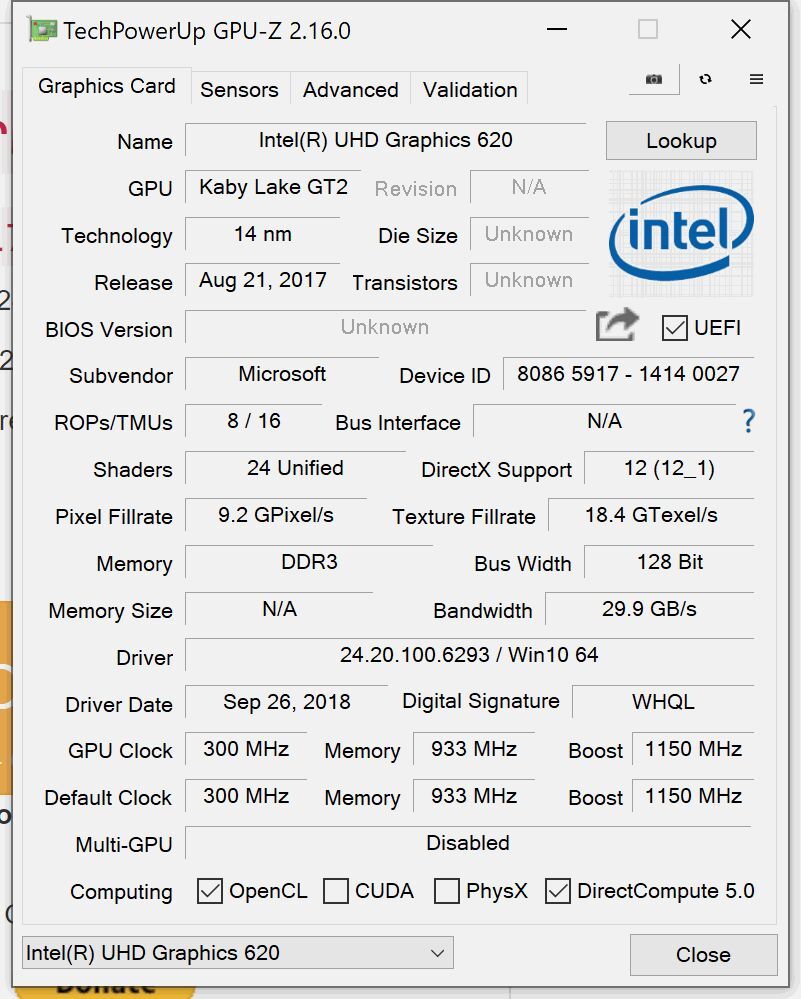Capture a screenshot using the camera icon

[653, 77]
